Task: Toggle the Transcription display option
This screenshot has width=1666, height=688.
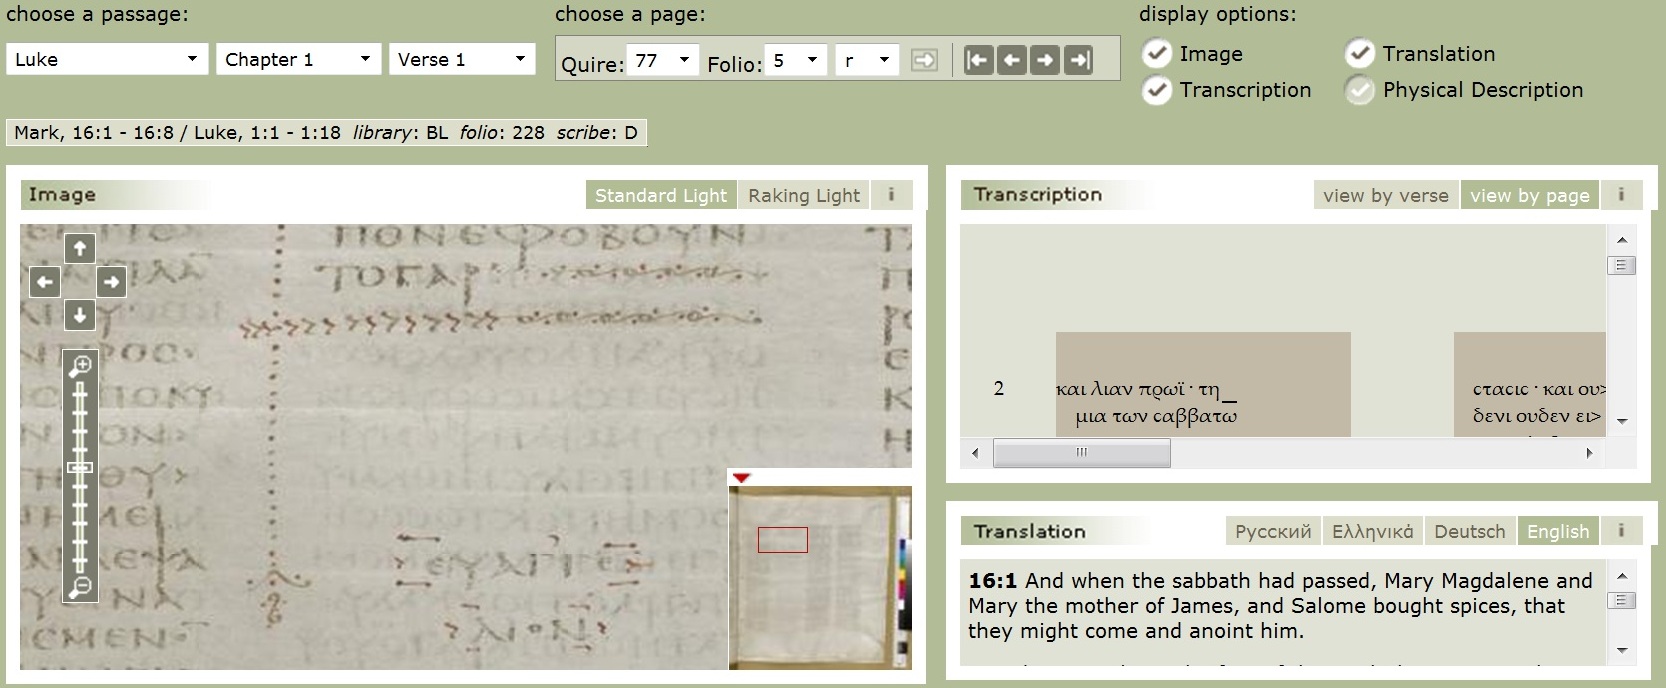Action: (1157, 90)
